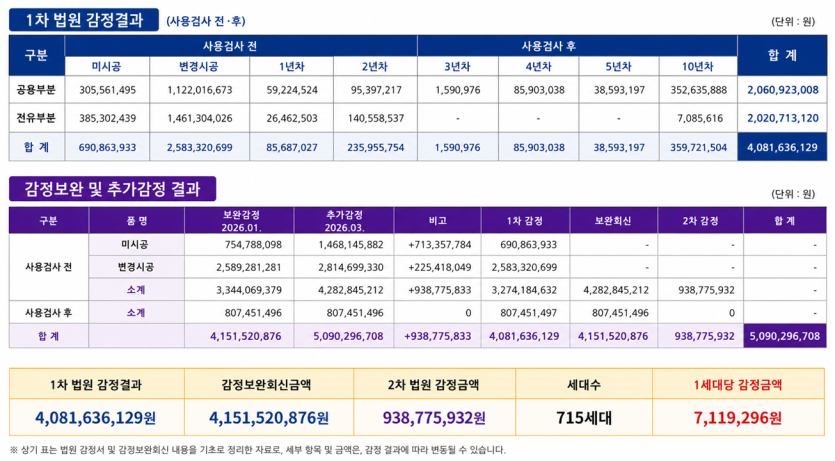Image resolution: width=835 pixels, height=461 pixels.
Task: Select cell value 385,302,439
Action: [x=108, y=118]
